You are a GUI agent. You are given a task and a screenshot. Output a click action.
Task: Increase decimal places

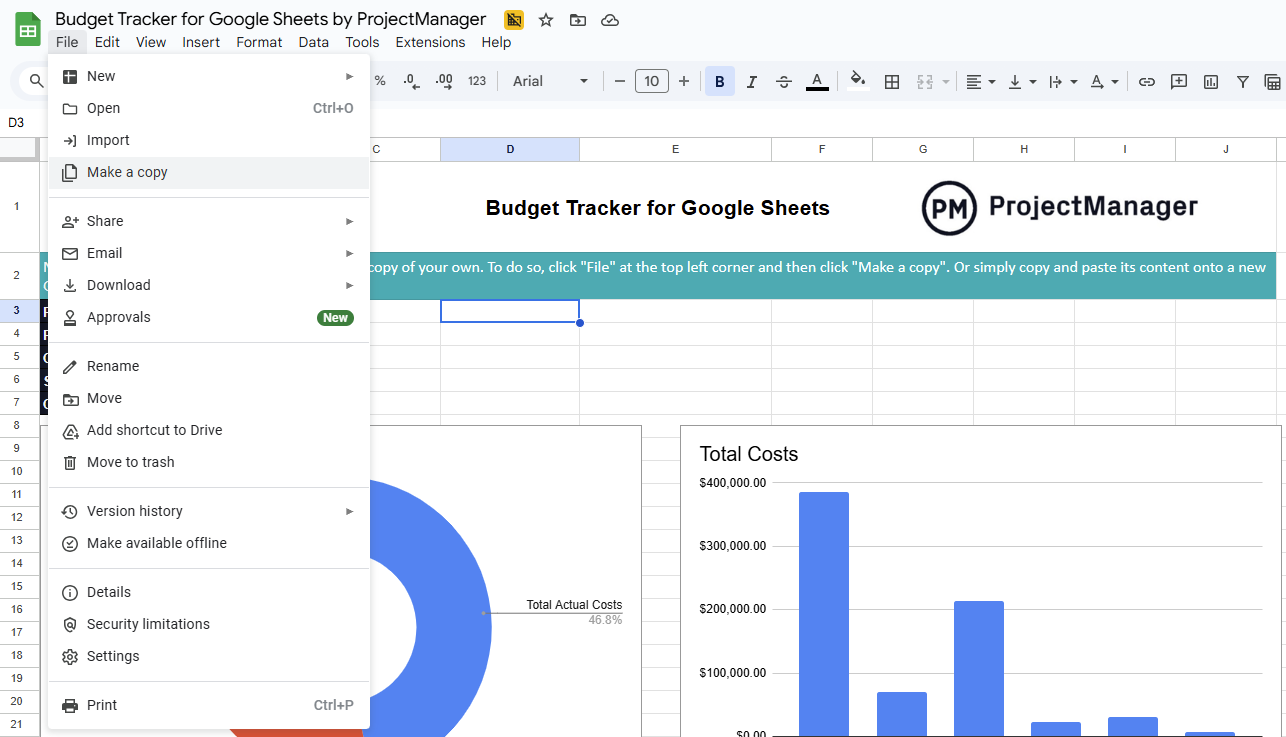click(x=444, y=81)
